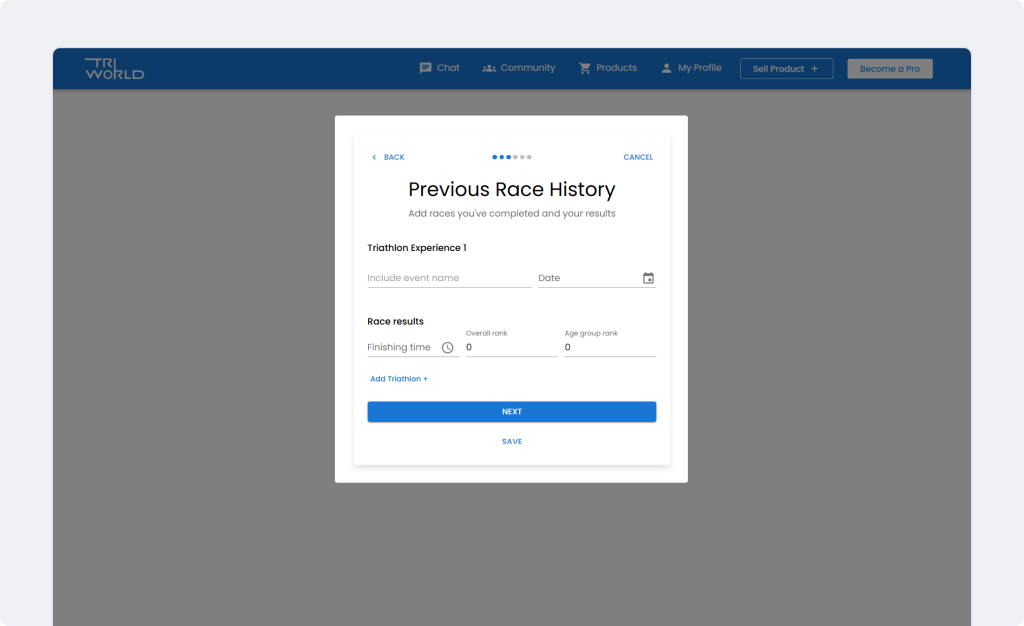
Task: Focus the Include event name field
Action: coord(449,278)
